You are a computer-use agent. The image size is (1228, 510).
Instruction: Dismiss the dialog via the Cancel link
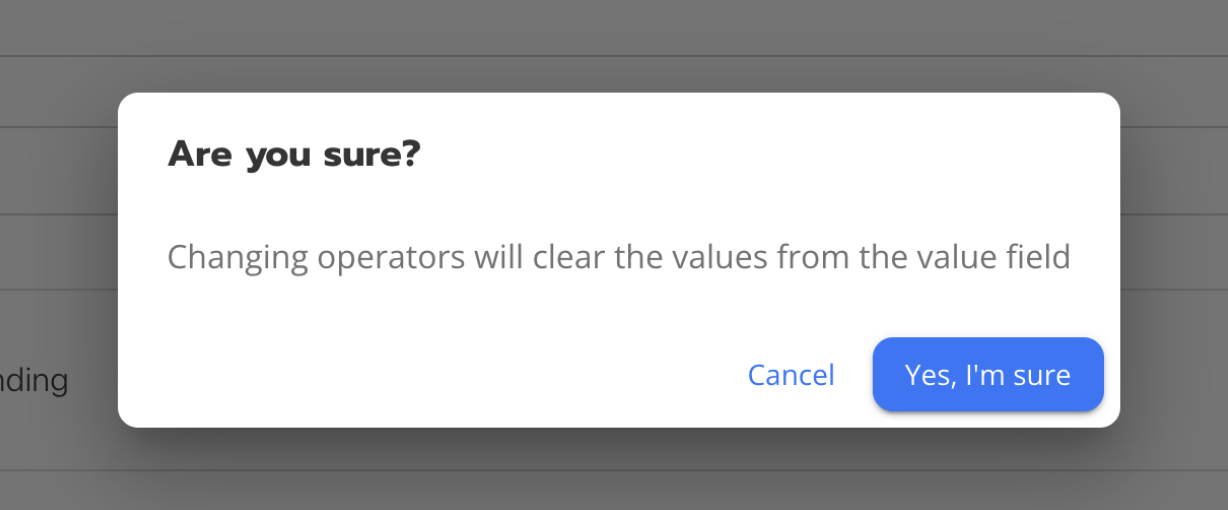tap(791, 375)
